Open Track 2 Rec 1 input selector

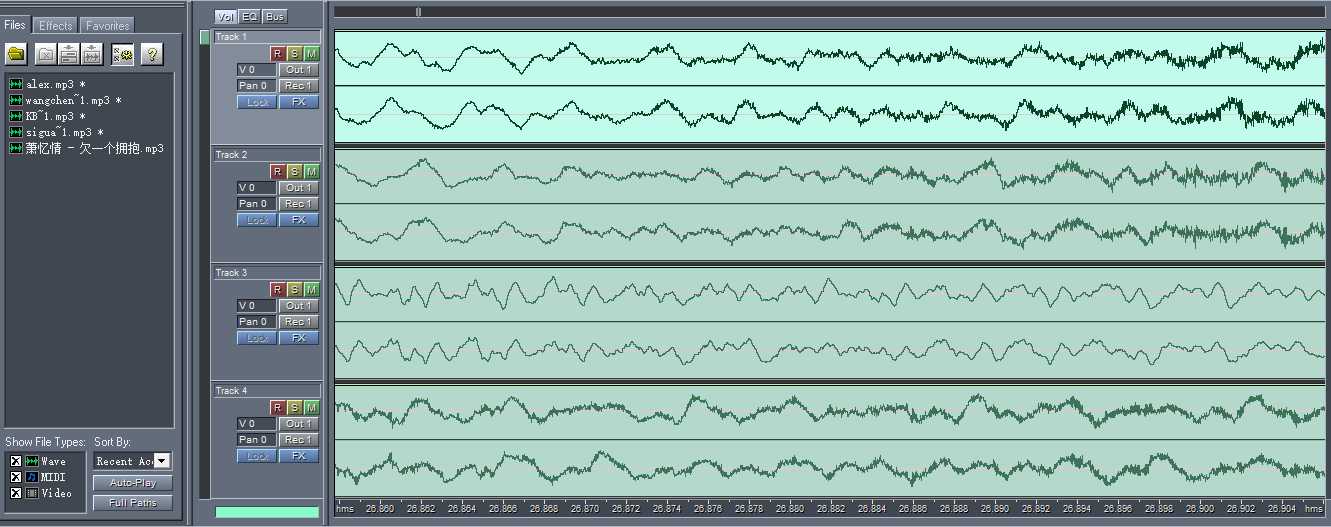click(299, 204)
